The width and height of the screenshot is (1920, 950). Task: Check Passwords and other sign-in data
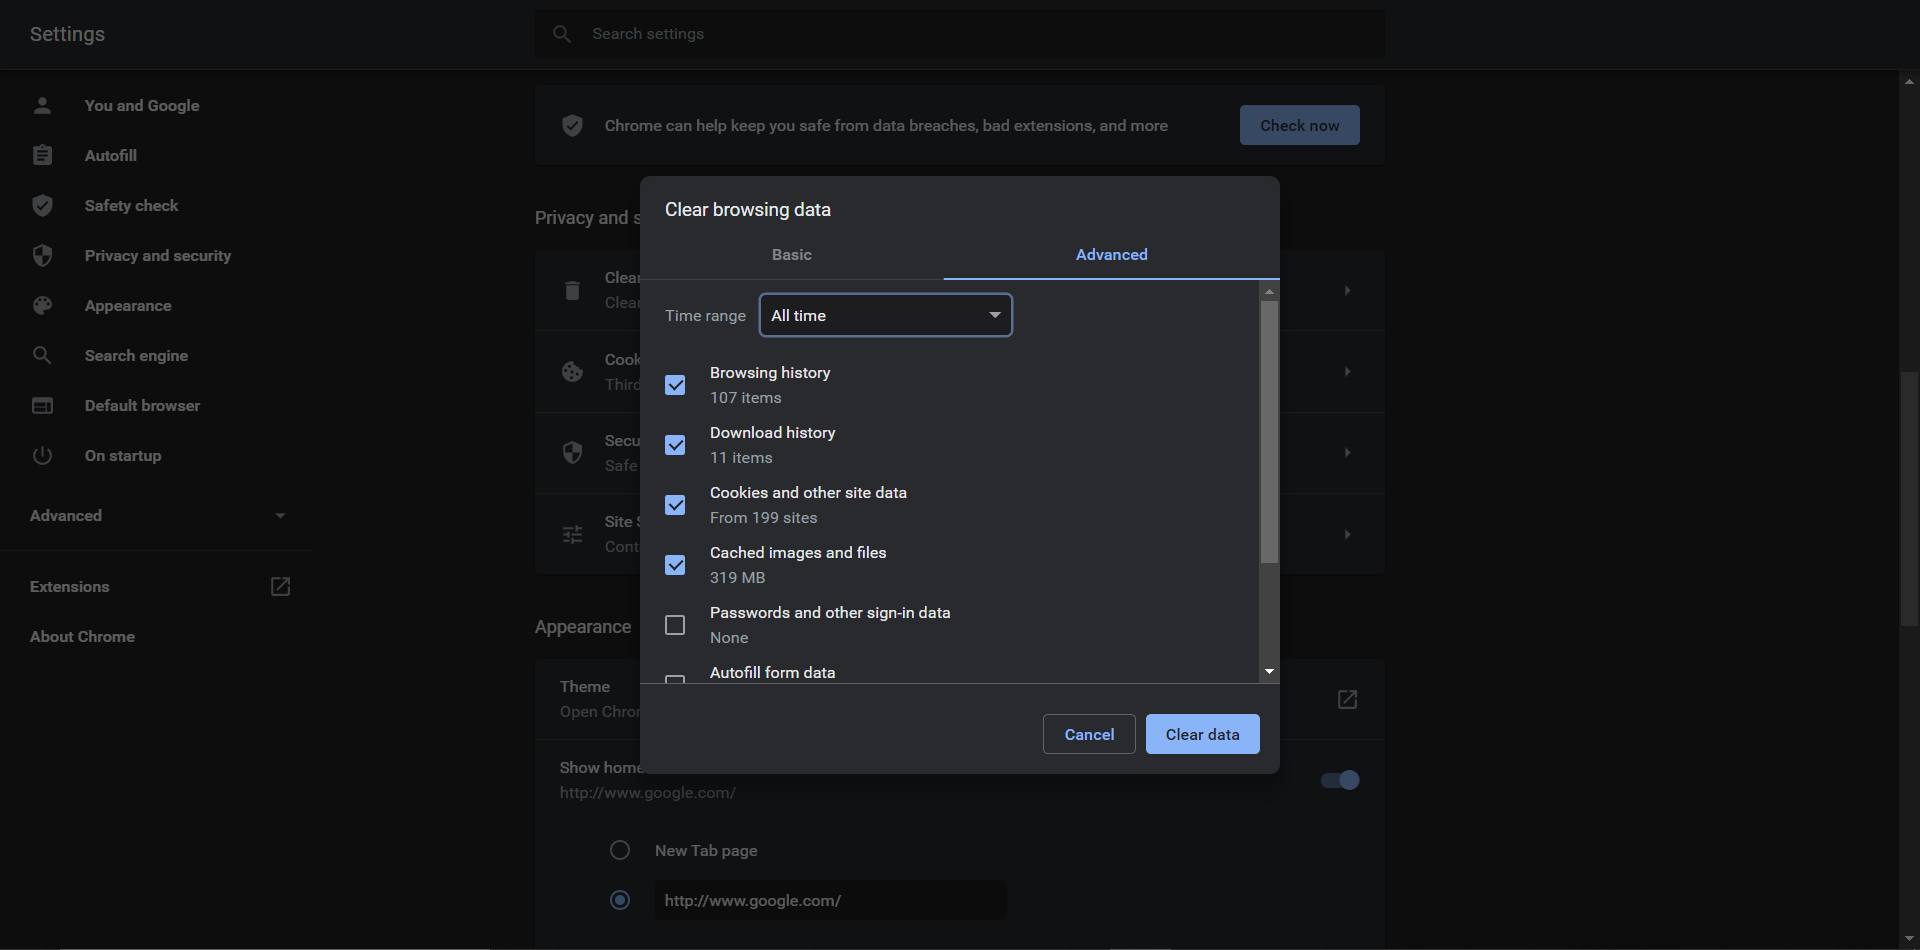675,625
